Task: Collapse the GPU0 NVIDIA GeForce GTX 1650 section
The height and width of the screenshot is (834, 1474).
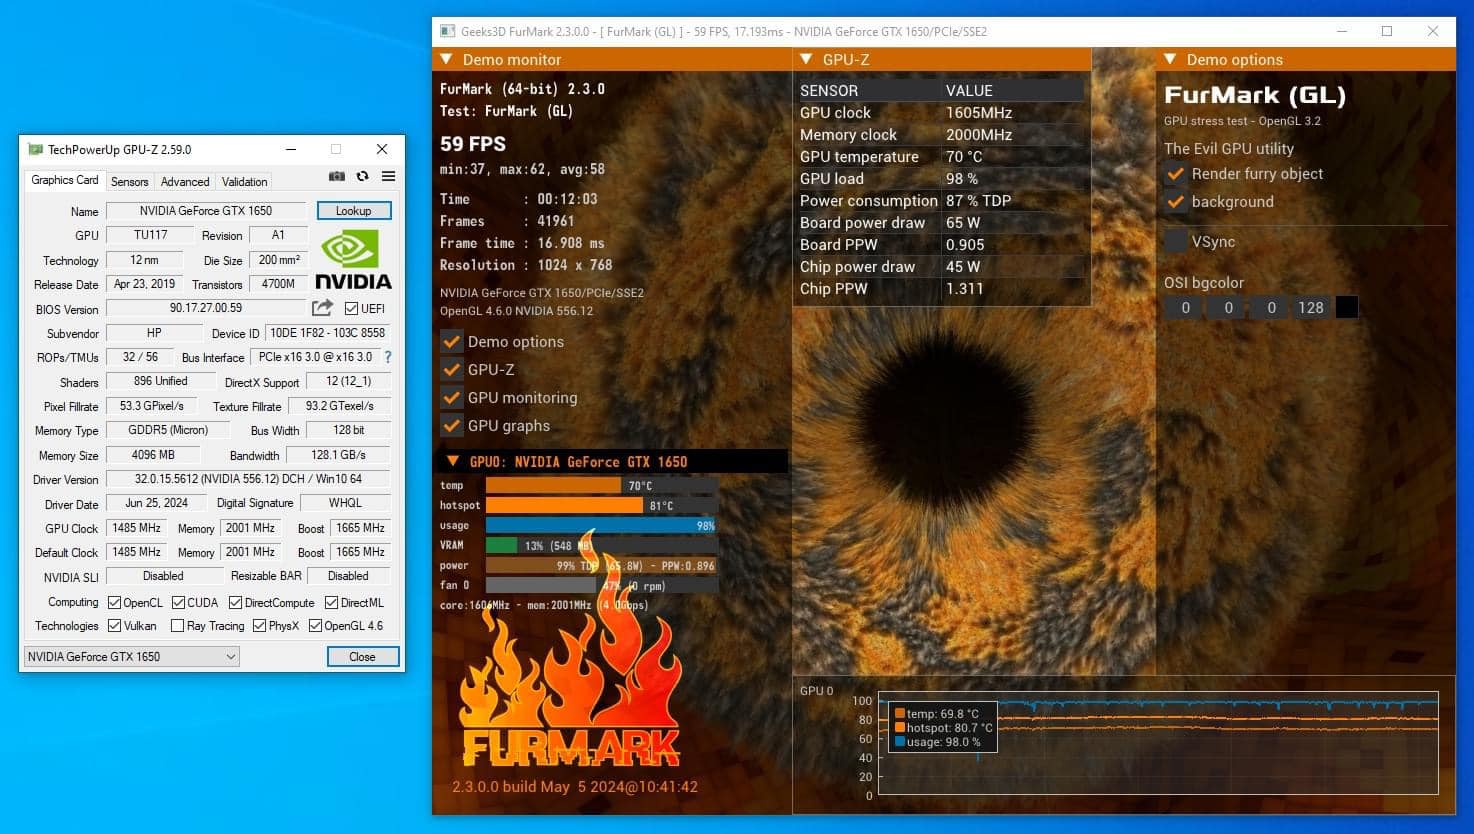Action: [x=452, y=462]
